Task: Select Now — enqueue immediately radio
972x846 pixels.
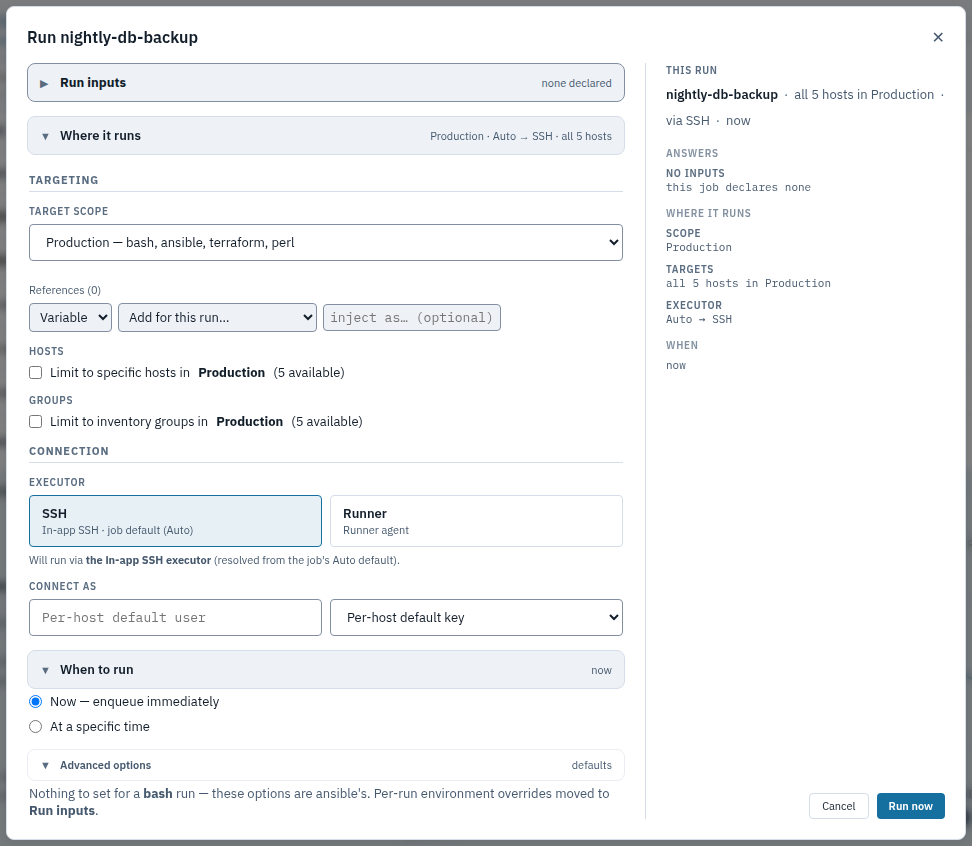Action: (x=36, y=702)
